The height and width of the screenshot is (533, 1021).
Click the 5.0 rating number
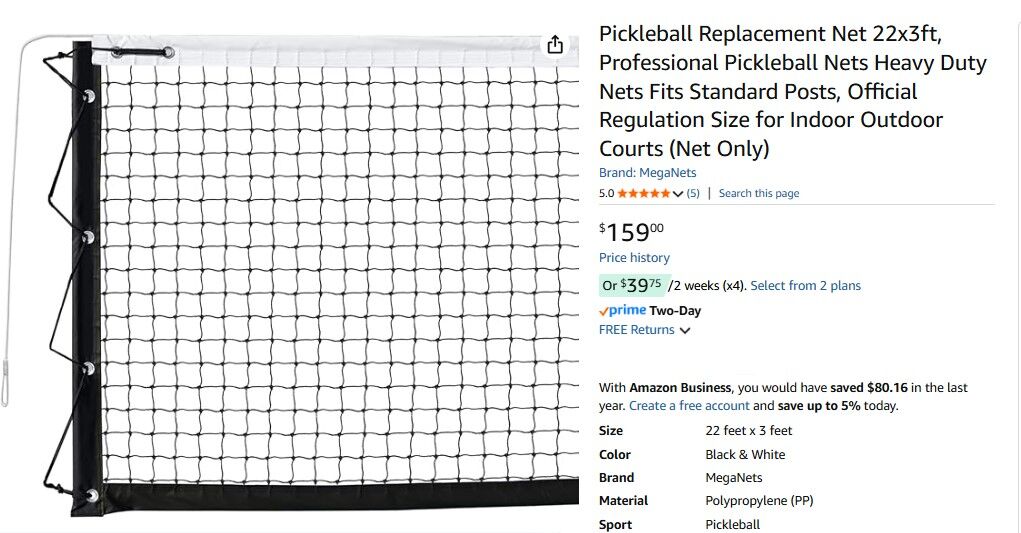[606, 194]
